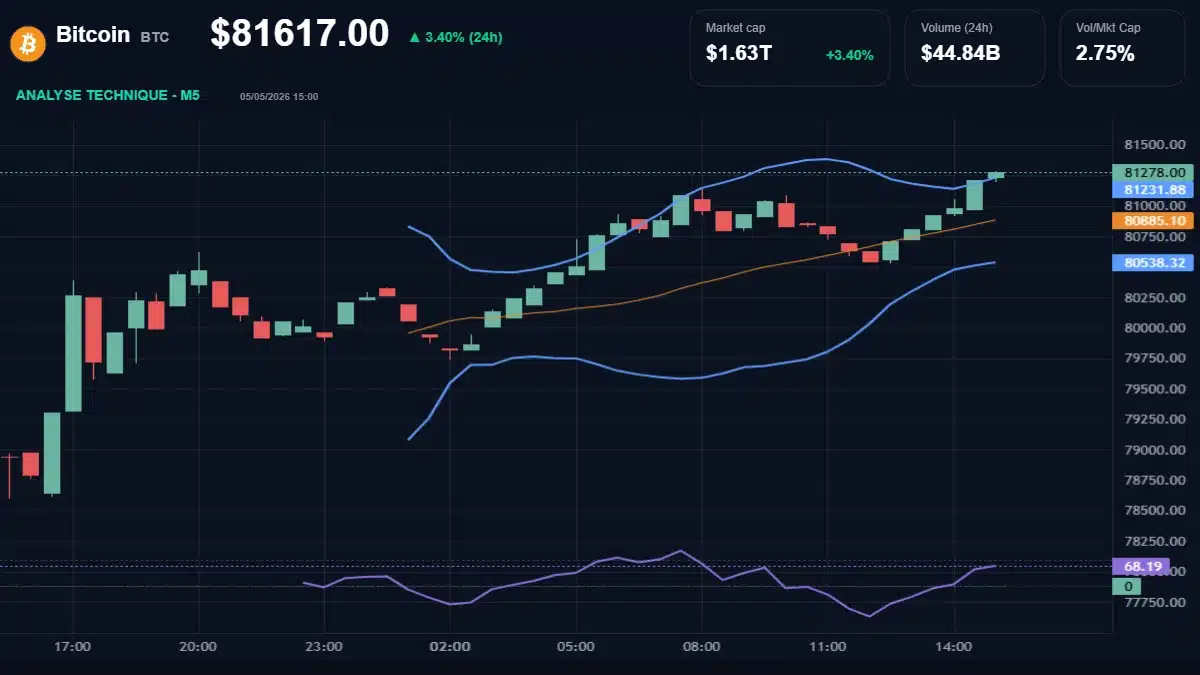Click the $81617.00 current price
This screenshot has height=675, width=1200.
299,34
